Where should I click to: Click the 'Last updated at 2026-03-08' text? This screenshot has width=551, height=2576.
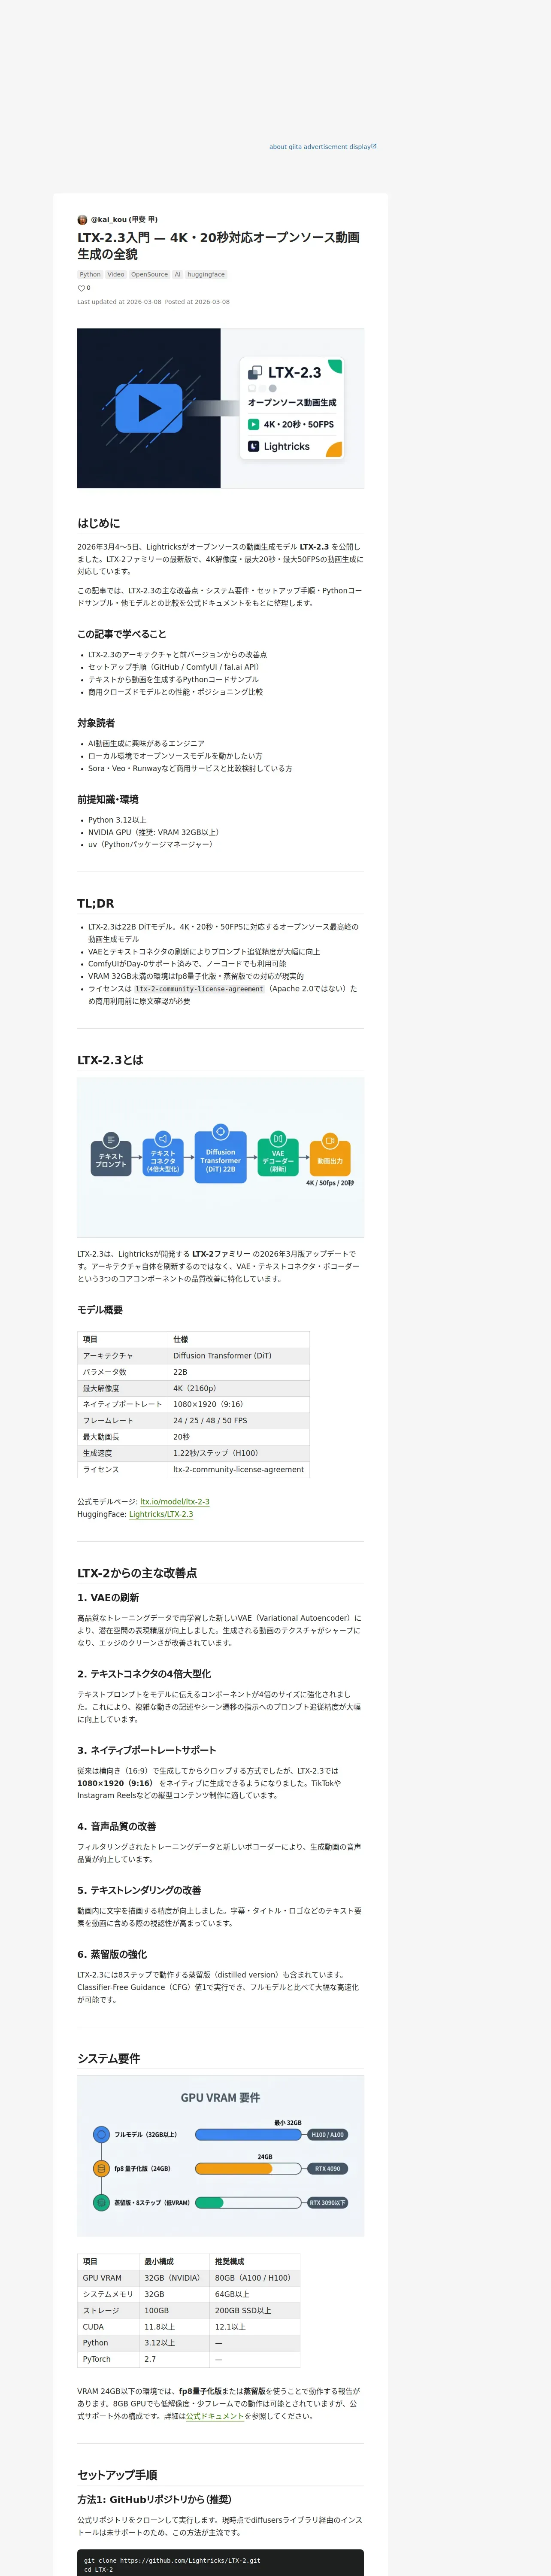coord(119,302)
